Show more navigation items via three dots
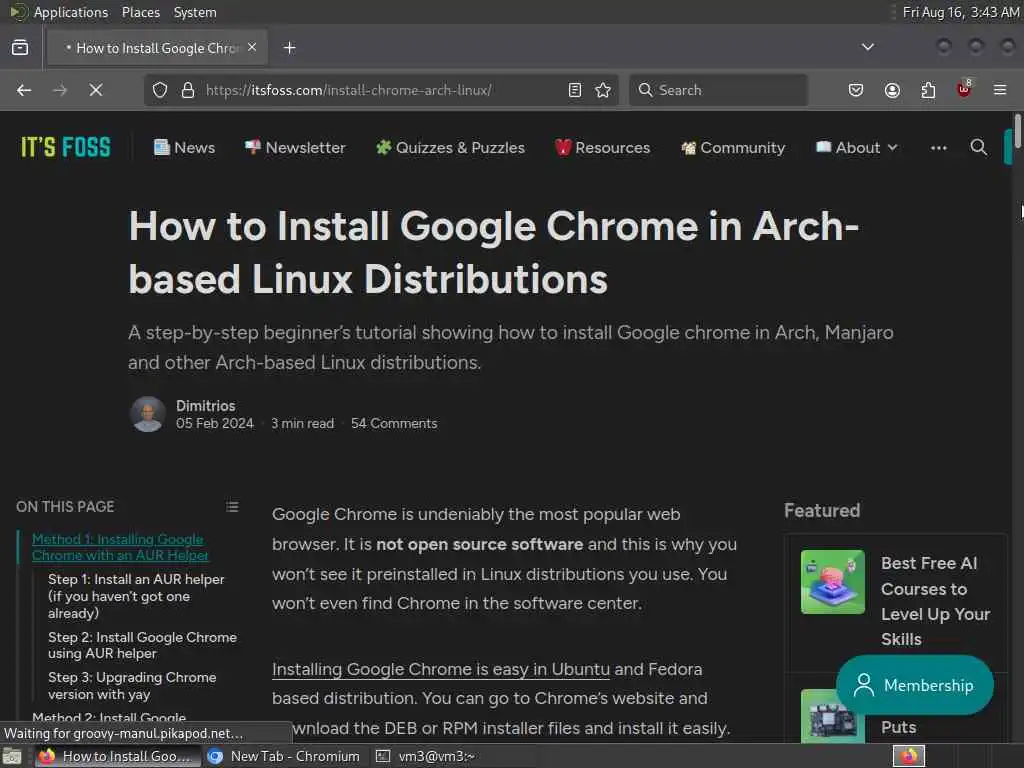The image size is (1024, 768). click(938, 148)
